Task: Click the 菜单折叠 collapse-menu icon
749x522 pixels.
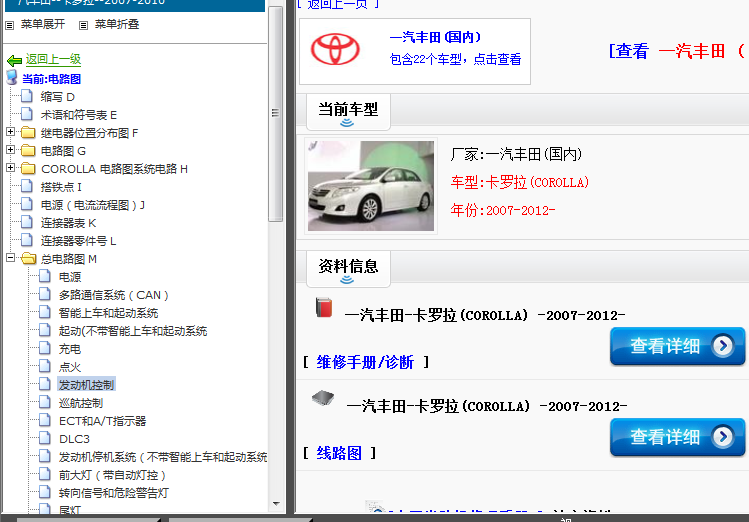Action: tap(84, 25)
